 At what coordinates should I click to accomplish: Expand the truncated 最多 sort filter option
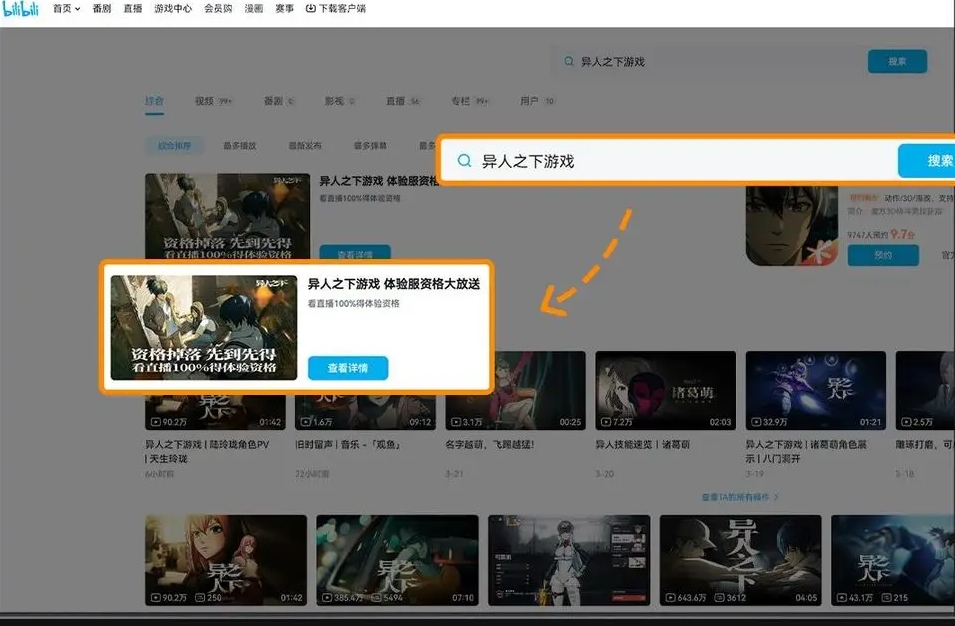[427, 145]
